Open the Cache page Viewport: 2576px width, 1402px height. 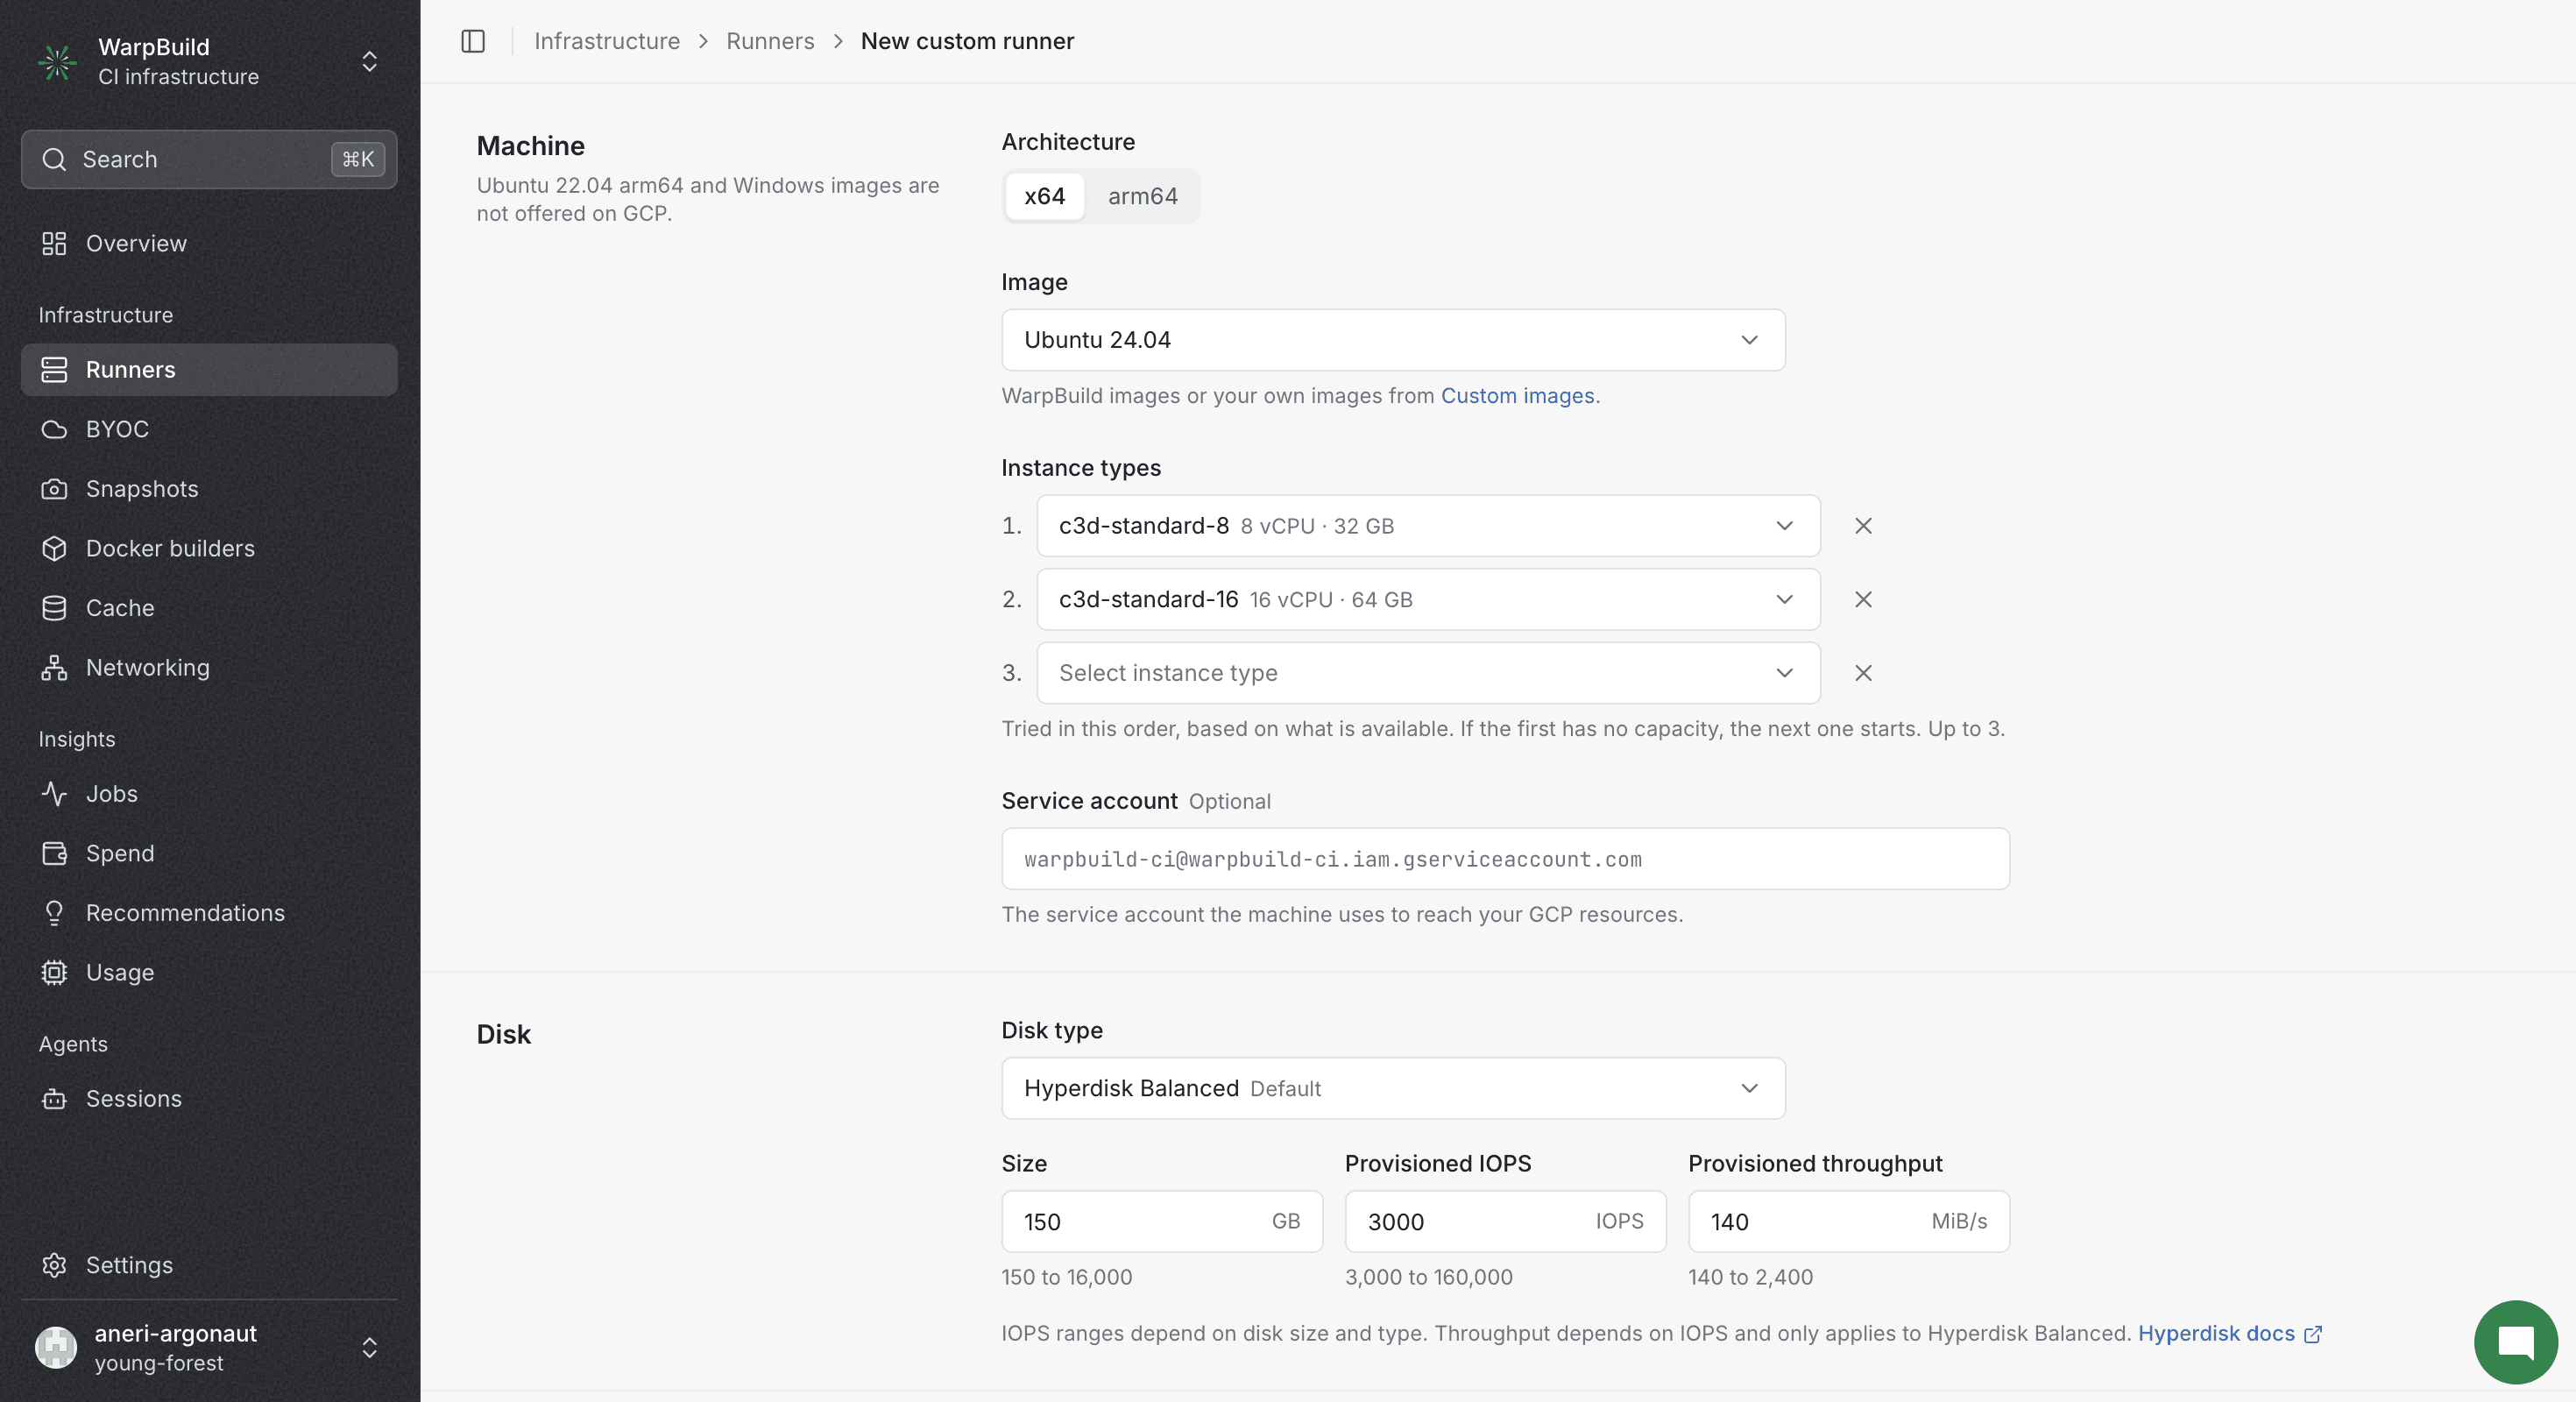click(209, 608)
